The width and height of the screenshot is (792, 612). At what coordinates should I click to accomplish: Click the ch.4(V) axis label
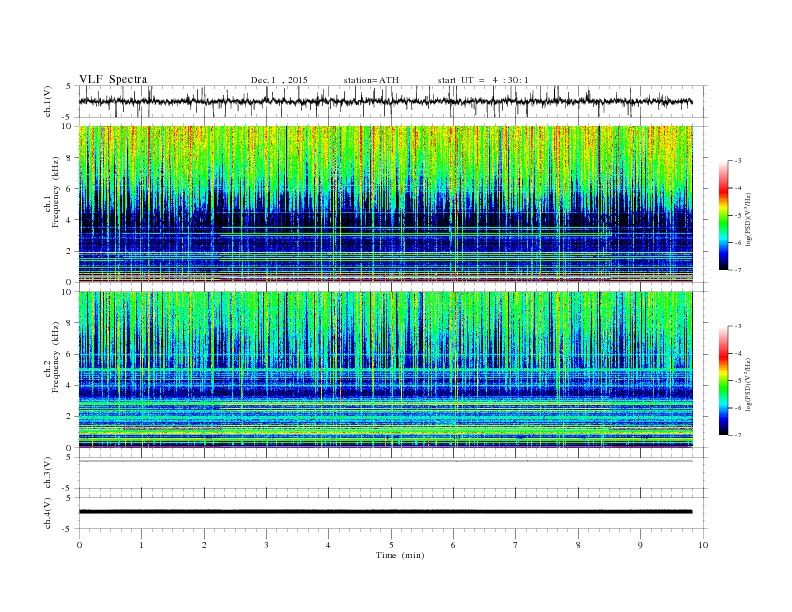click(48, 514)
